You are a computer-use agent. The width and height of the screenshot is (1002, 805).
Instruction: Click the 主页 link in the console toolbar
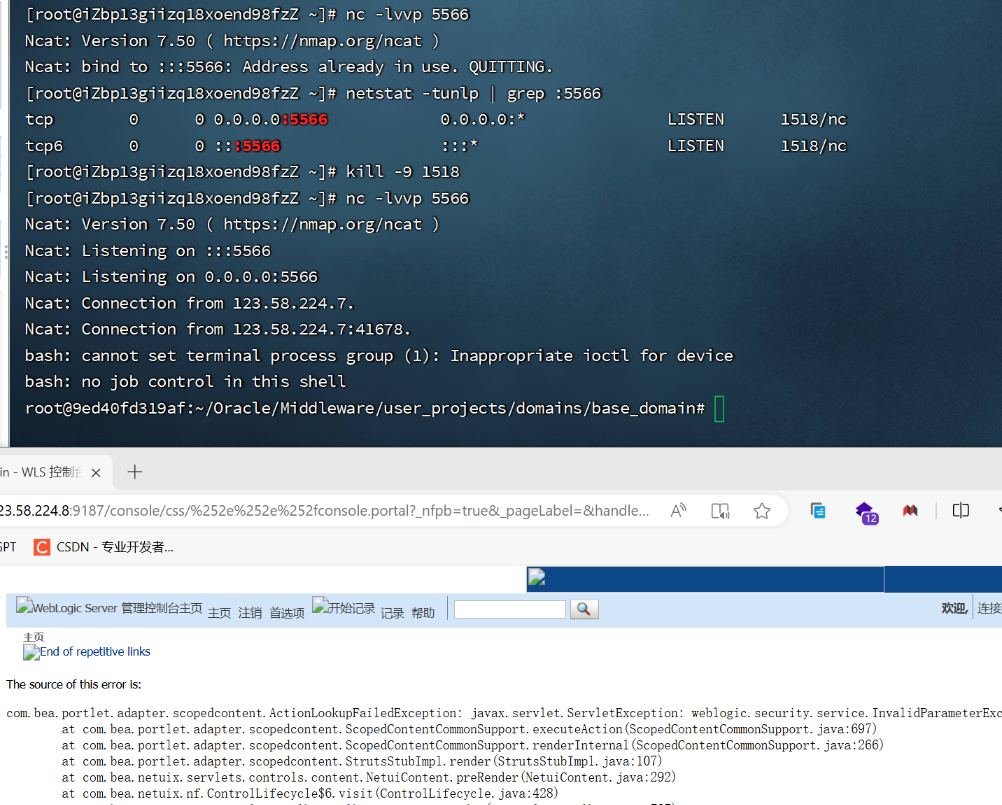(x=219, y=613)
